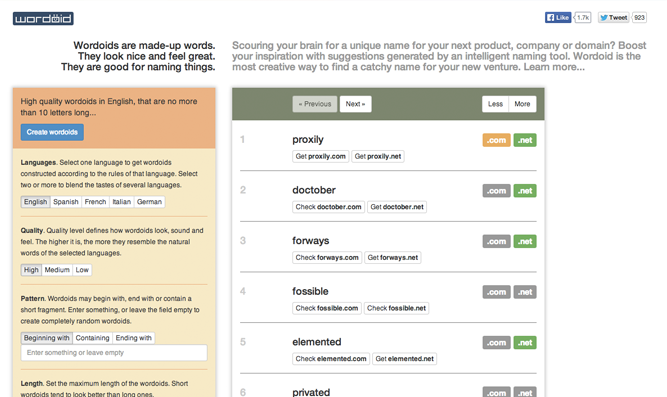Go to the Next results page
This screenshot has width=667, height=397.
[356, 104]
